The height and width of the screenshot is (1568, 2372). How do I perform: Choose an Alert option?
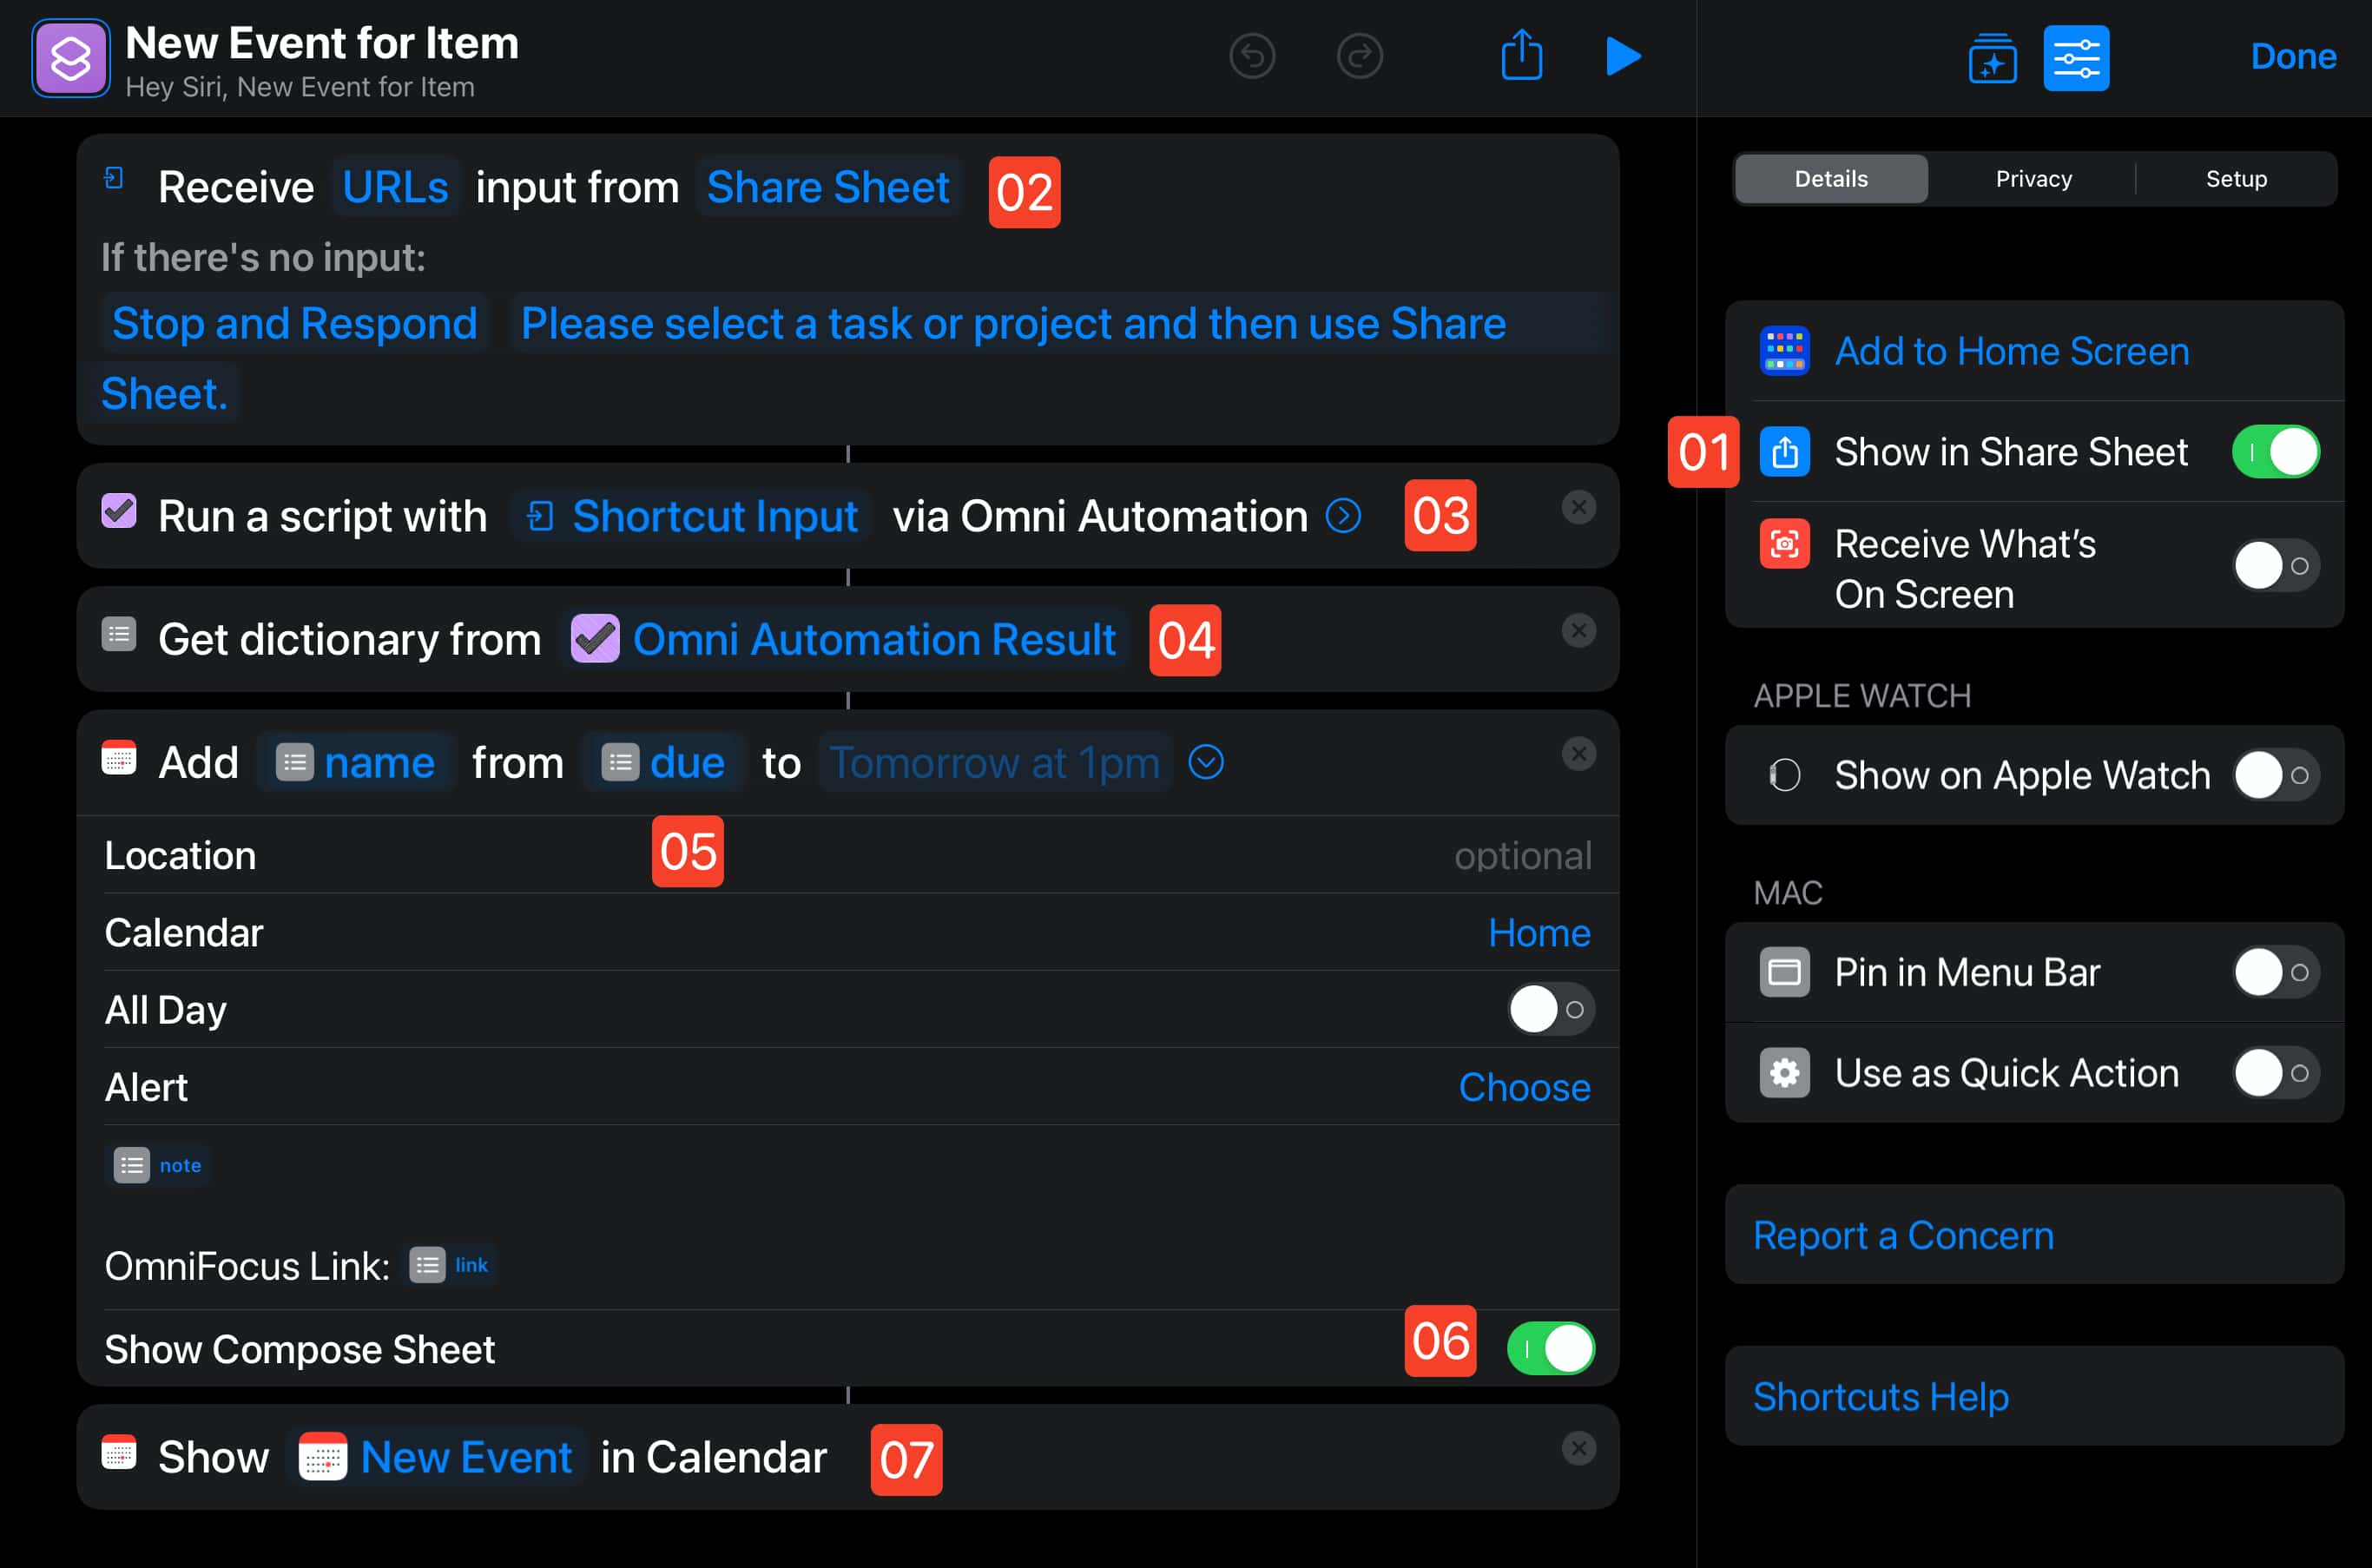tap(1524, 1087)
